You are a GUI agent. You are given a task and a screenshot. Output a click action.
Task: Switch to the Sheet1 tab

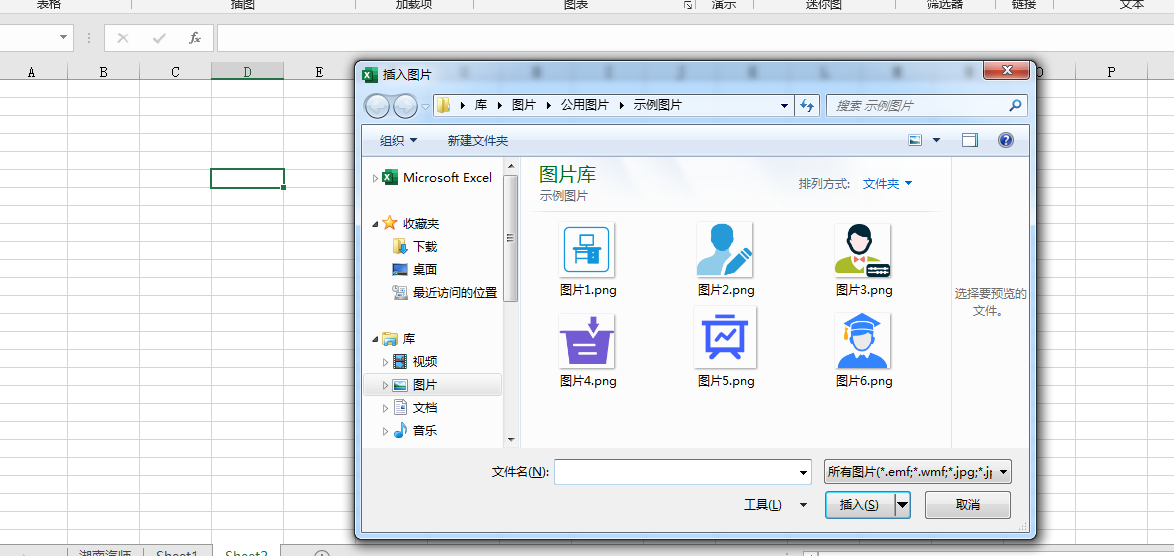point(177,552)
